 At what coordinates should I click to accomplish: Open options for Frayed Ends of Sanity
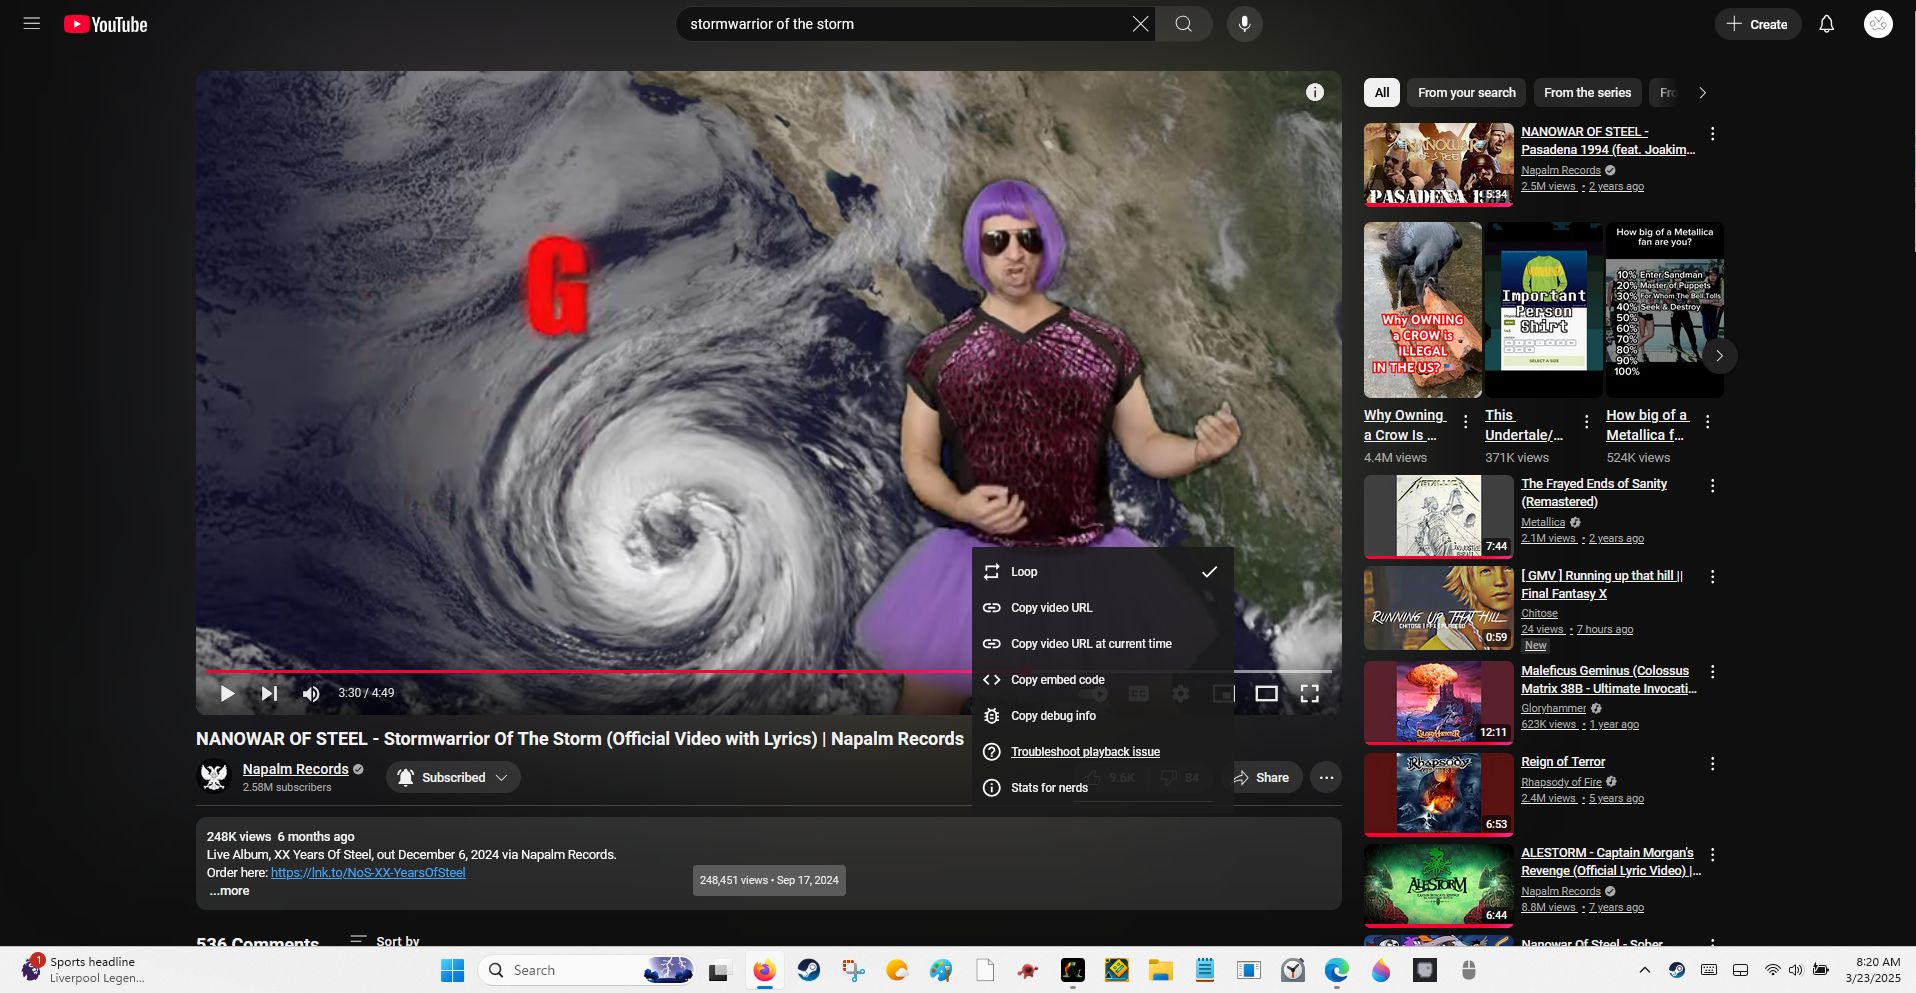click(1712, 486)
